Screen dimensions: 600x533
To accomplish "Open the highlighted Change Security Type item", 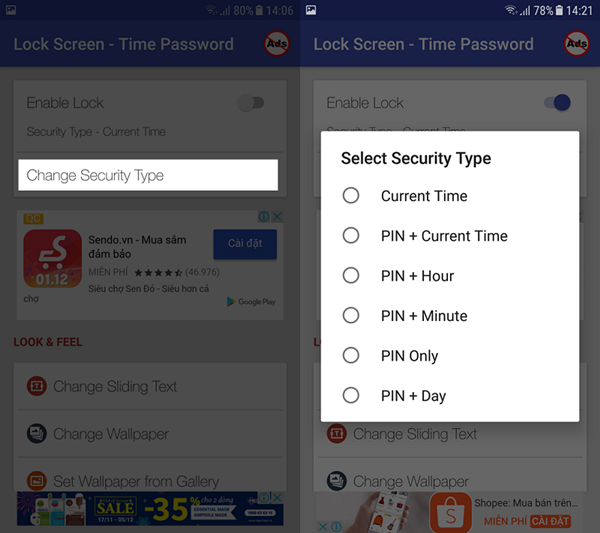I will point(148,175).
